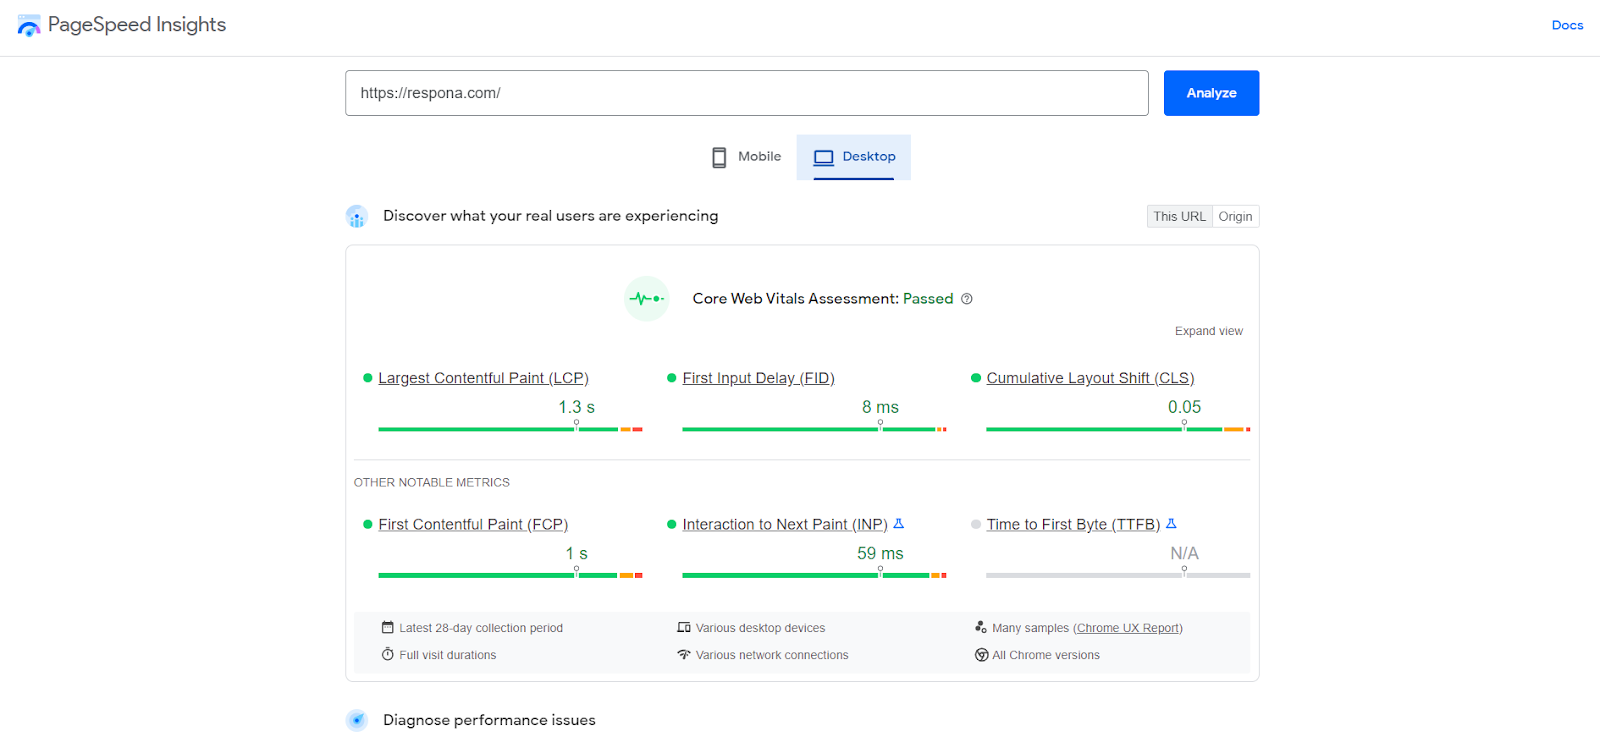Click the experimental flask icon beside TTFB
This screenshot has height=748, width=1600.
(x=1171, y=523)
